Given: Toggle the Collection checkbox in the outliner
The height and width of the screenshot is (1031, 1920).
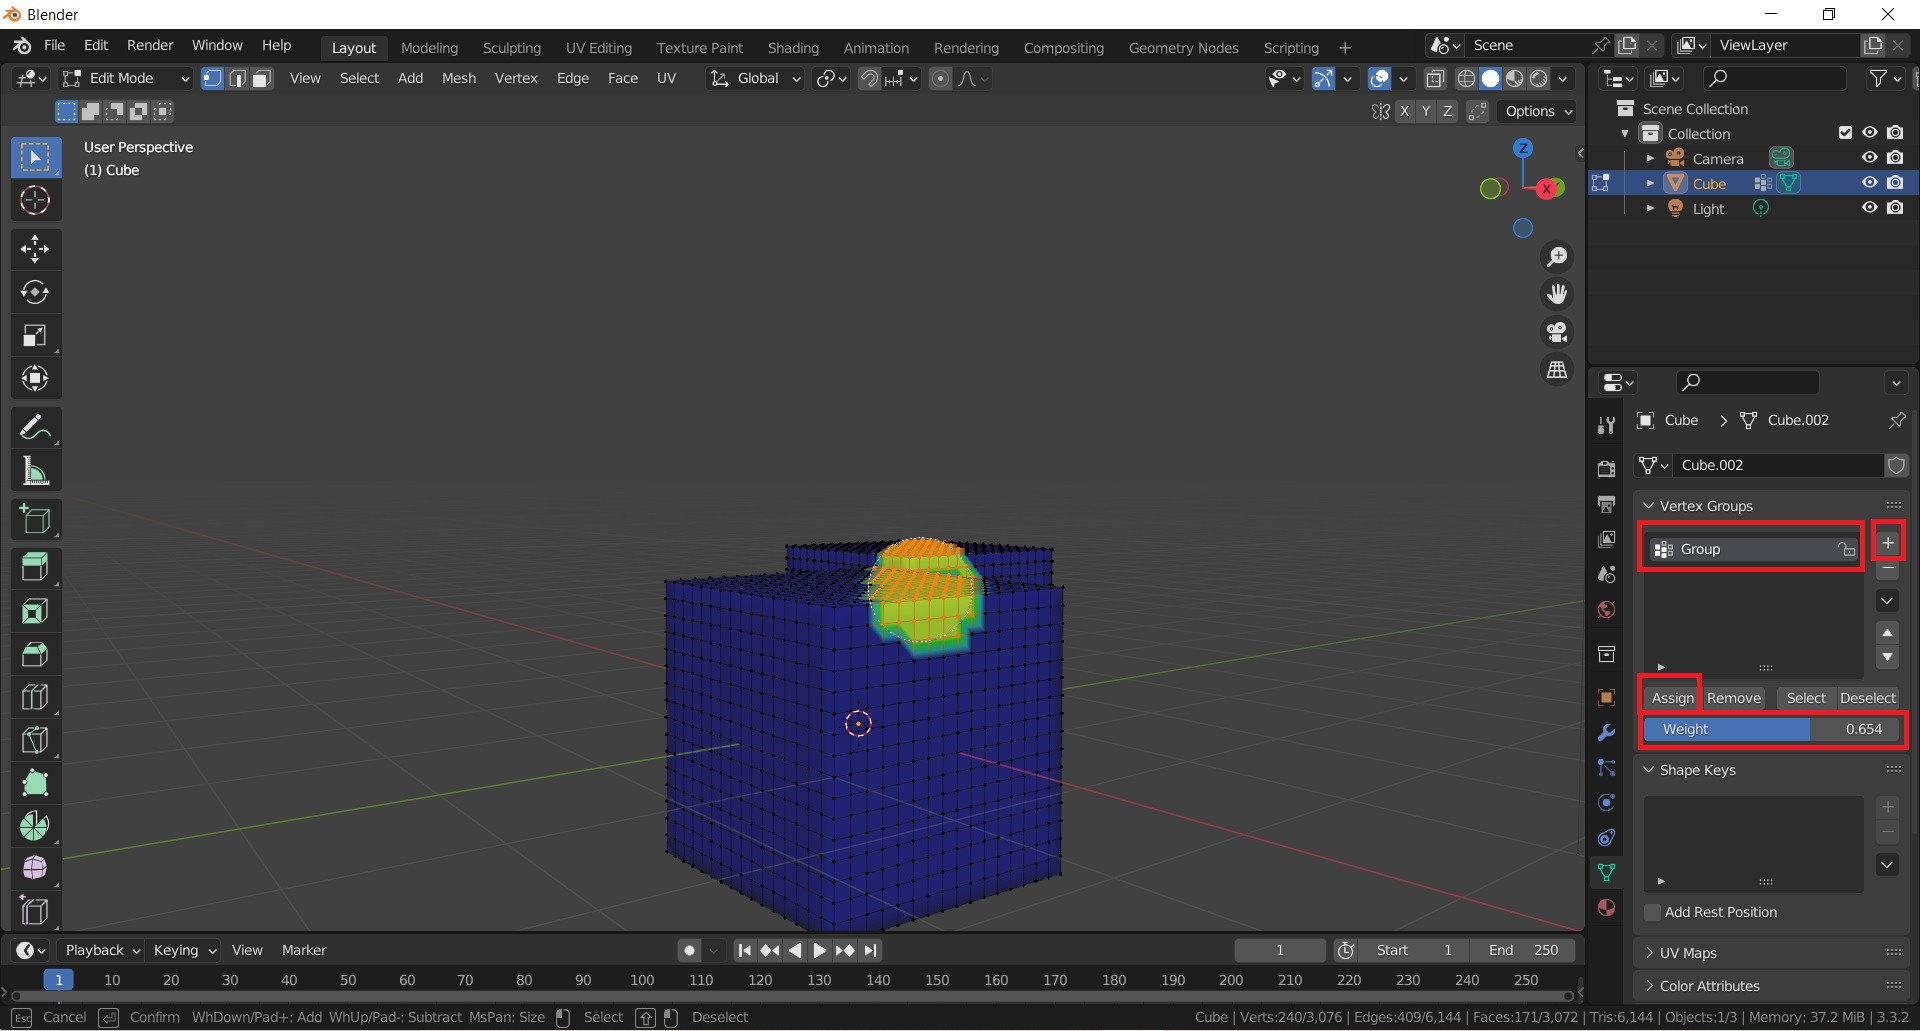Looking at the screenshot, I should pos(1845,132).
